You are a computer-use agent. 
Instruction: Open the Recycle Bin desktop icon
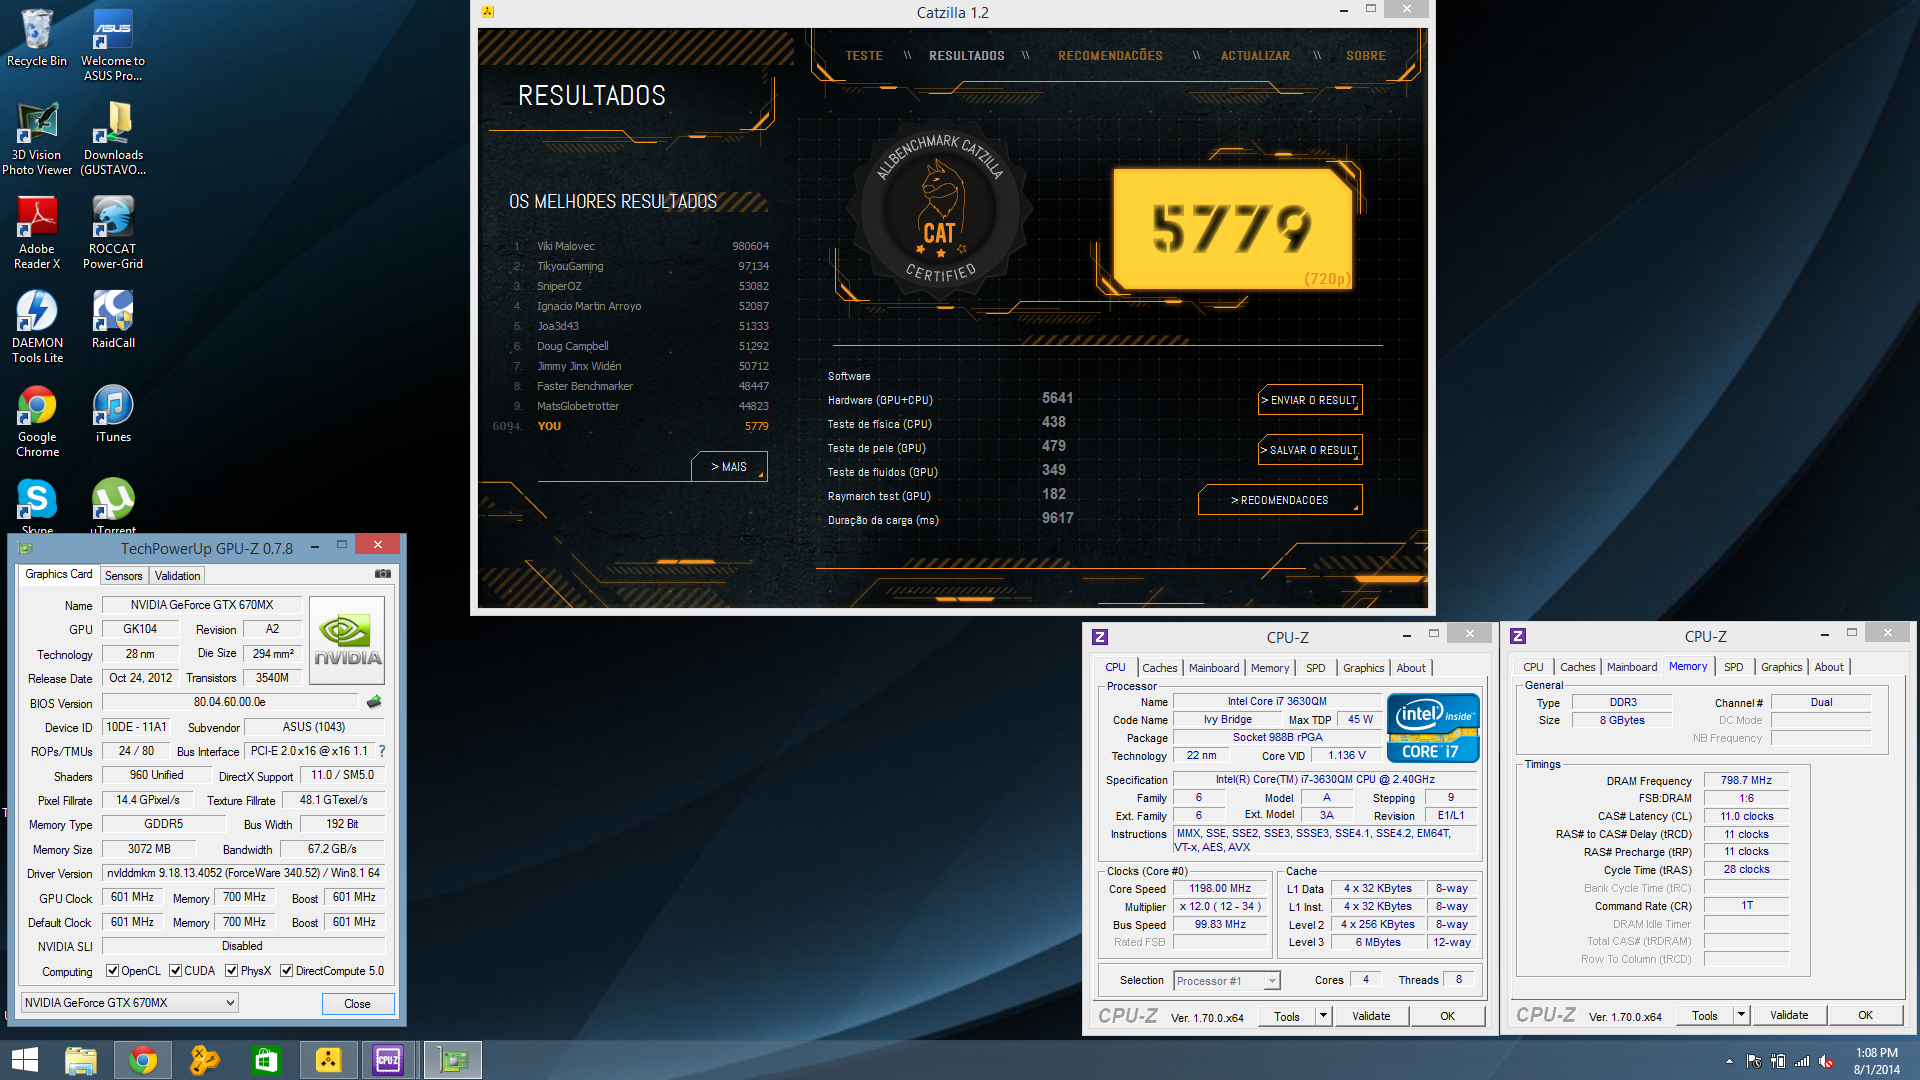click(x=37, y=38)
